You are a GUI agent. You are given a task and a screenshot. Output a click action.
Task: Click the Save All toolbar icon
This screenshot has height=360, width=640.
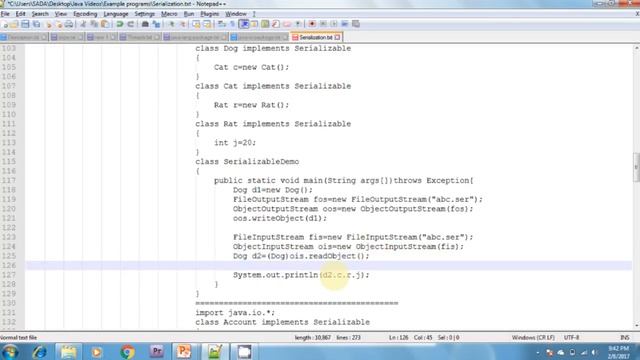click(x=36, y=24)
